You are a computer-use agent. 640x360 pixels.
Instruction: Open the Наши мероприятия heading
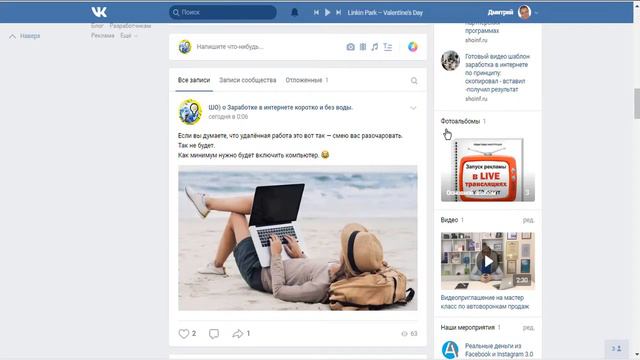[468, 327]
